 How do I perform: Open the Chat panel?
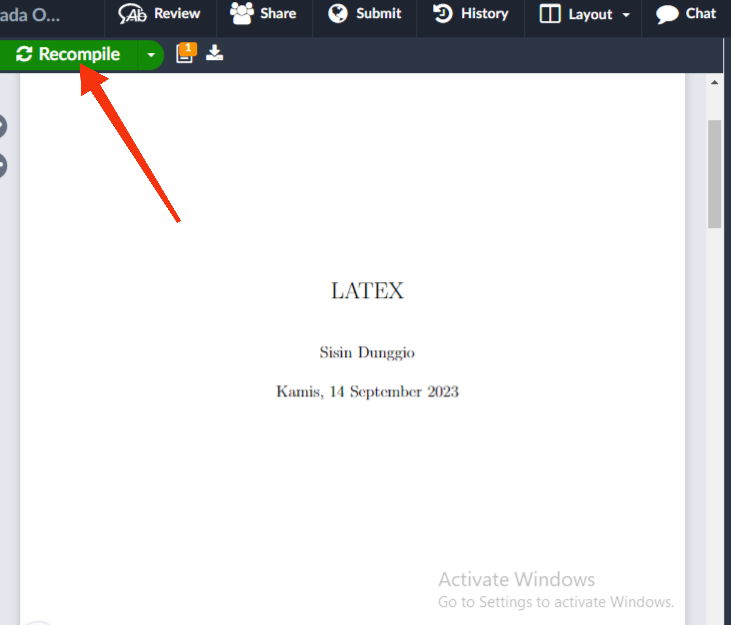(x=686, y=14)
